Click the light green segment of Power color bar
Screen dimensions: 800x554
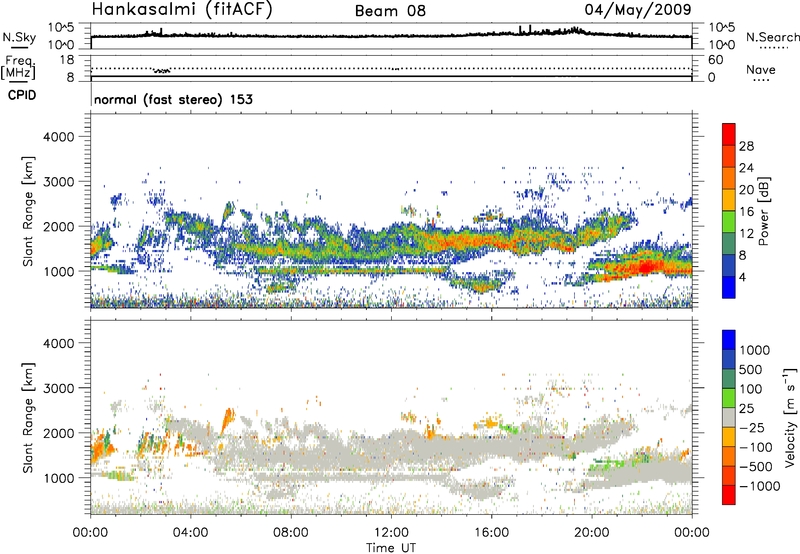(729, 222)
